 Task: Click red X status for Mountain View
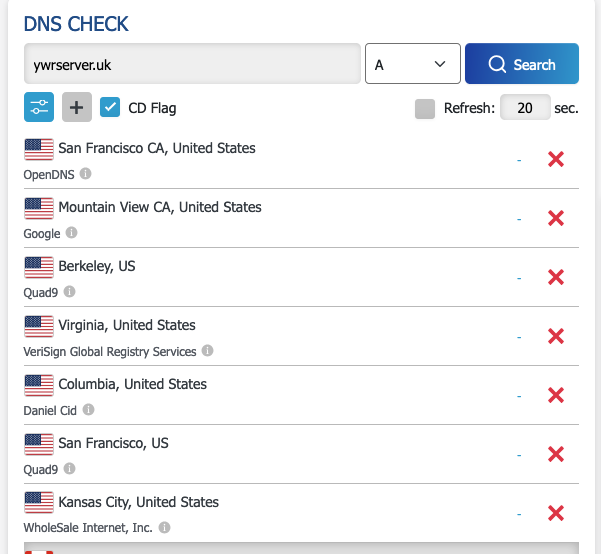[556, 219]
